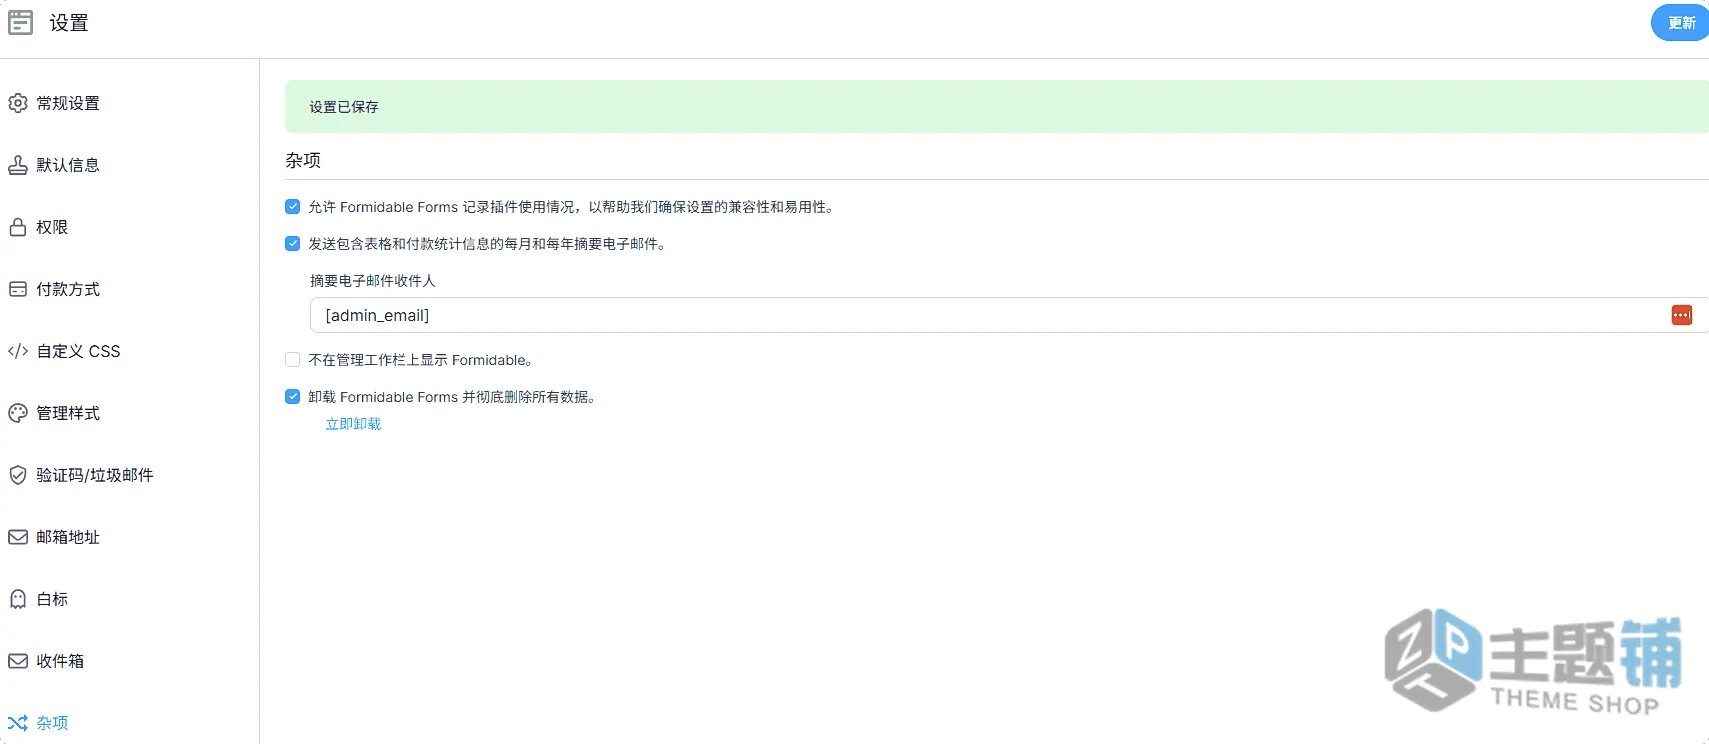Disable monthly and yearly summary emails checkbox
Screen dimensions: 1709x744
click(292, 244)
